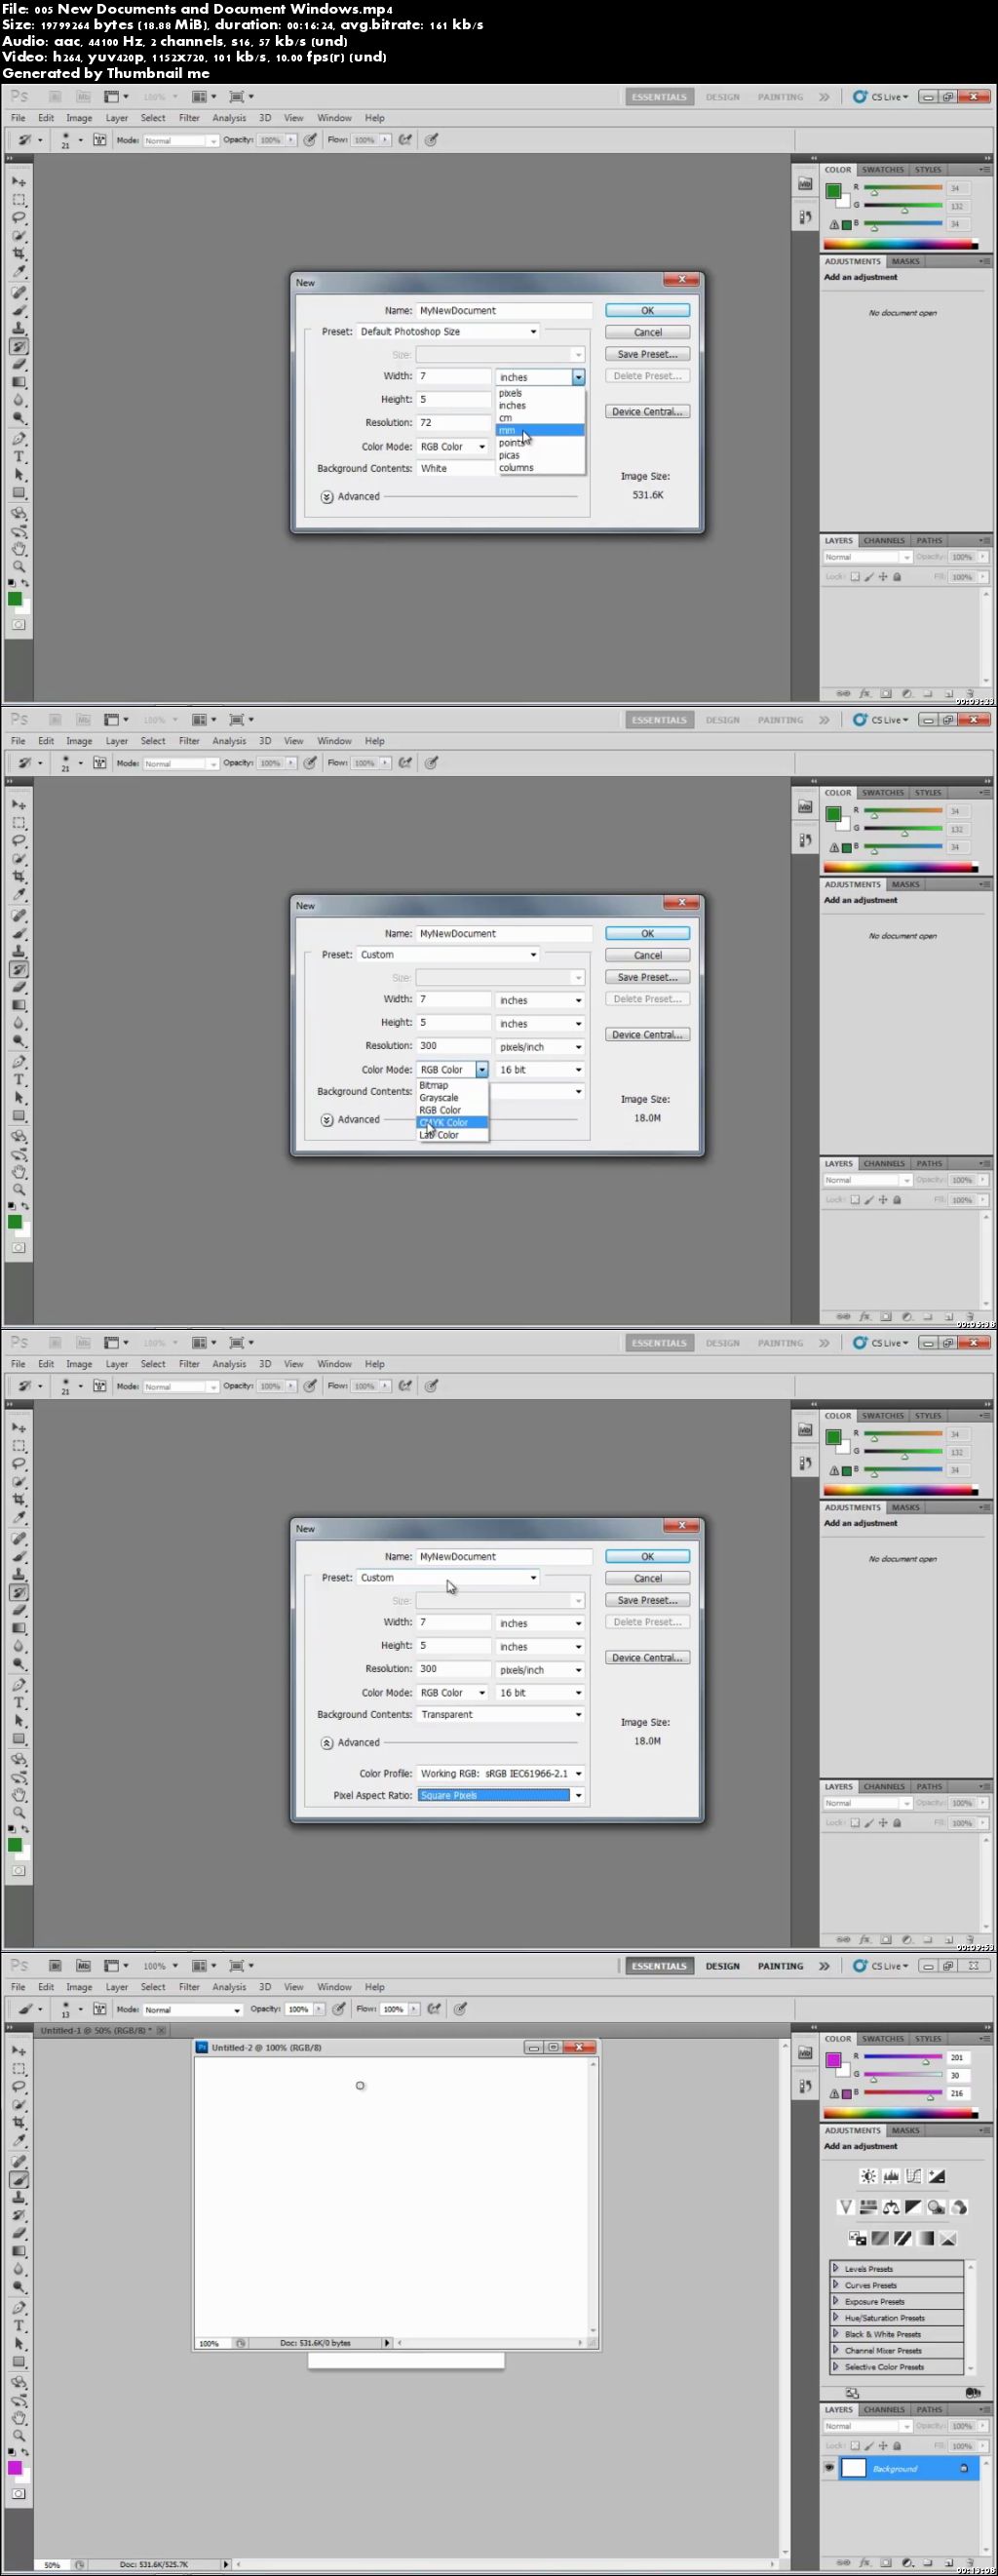Click magenta foreground swatch in the Color panel
This screenshot has width=998, height=2576.
(x=833, y=2060)
